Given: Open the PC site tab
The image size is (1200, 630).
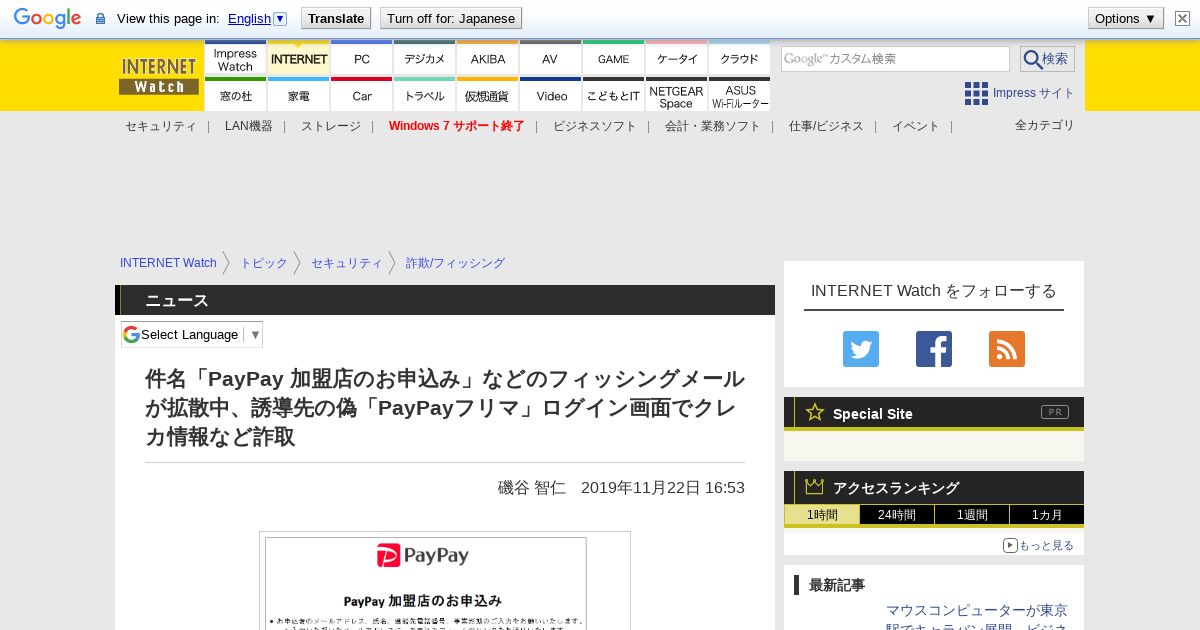Looking at the screenshot, I should click(x=362, y=60).
